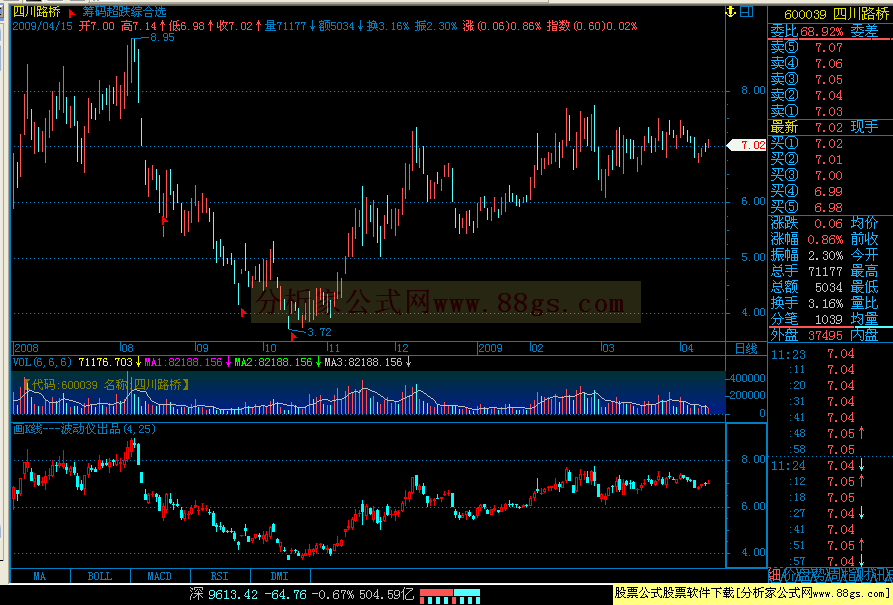The width and height of the screenshot is (893, 605).
Task: Select the RSI indicator tab
Action: pos(219,576)
